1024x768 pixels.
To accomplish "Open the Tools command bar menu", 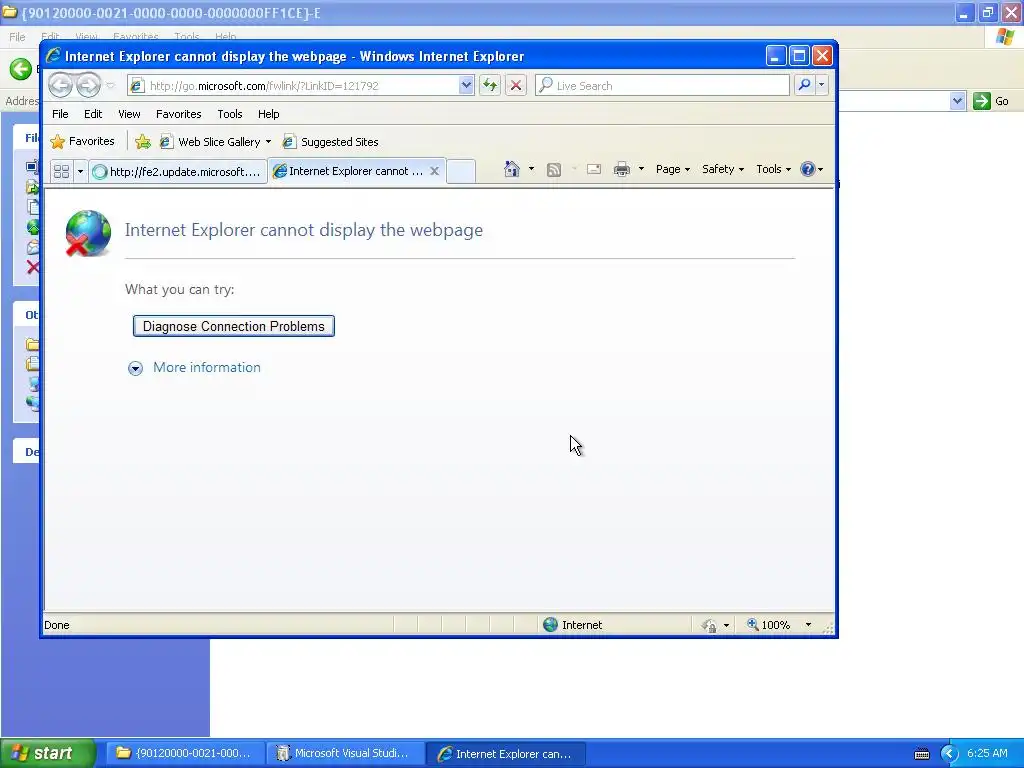I will [773, 169].
